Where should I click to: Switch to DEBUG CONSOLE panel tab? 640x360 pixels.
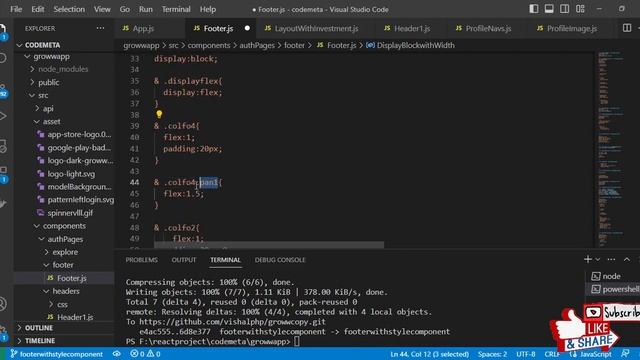(x=280, y=260)
